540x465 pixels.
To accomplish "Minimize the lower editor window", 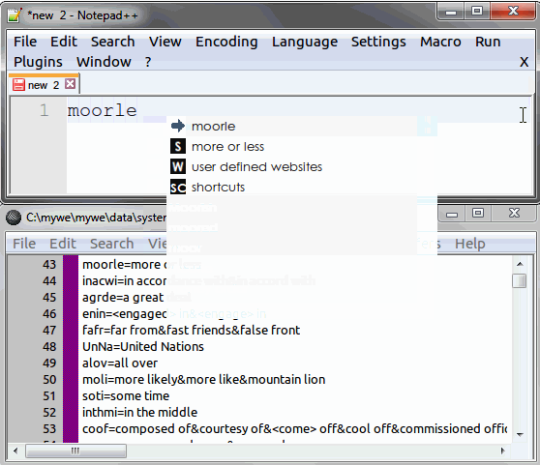I will click(452, 214).
